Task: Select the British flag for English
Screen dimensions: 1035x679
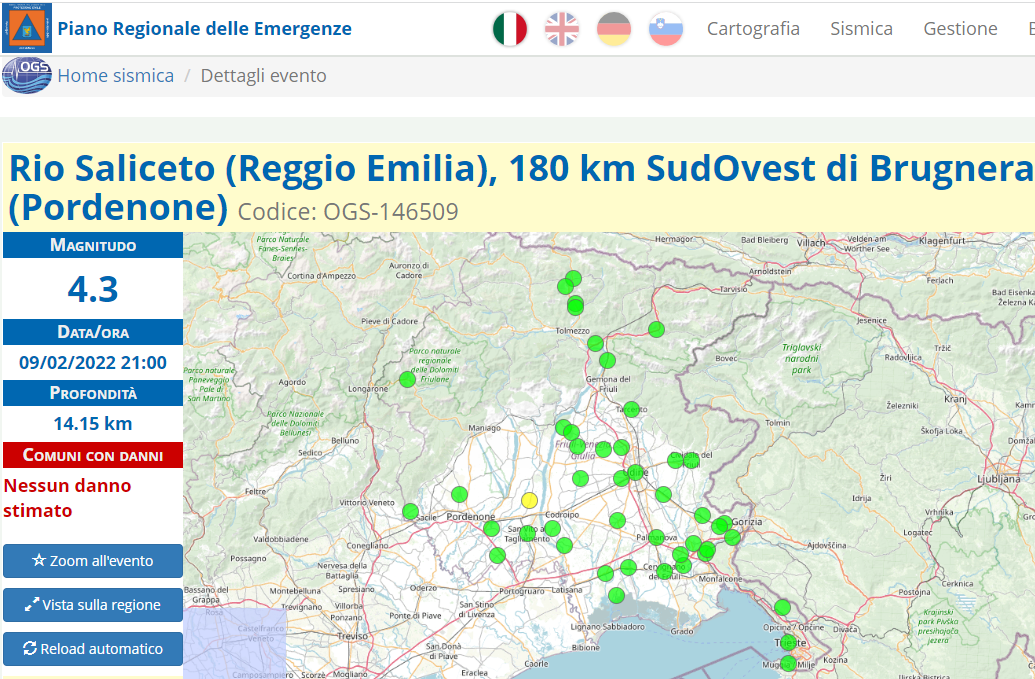Action: point(562,29)
